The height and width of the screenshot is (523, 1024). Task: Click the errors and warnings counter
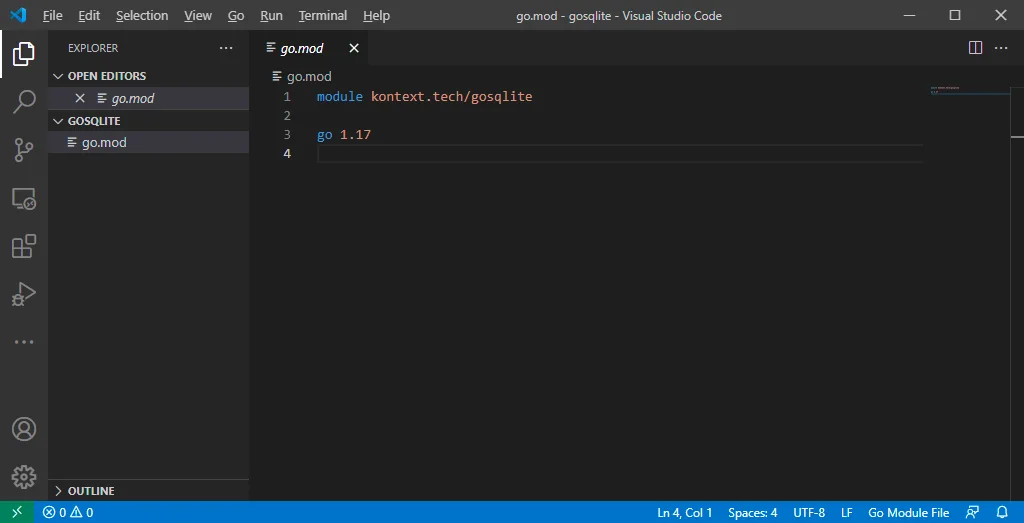coord(68,513)
